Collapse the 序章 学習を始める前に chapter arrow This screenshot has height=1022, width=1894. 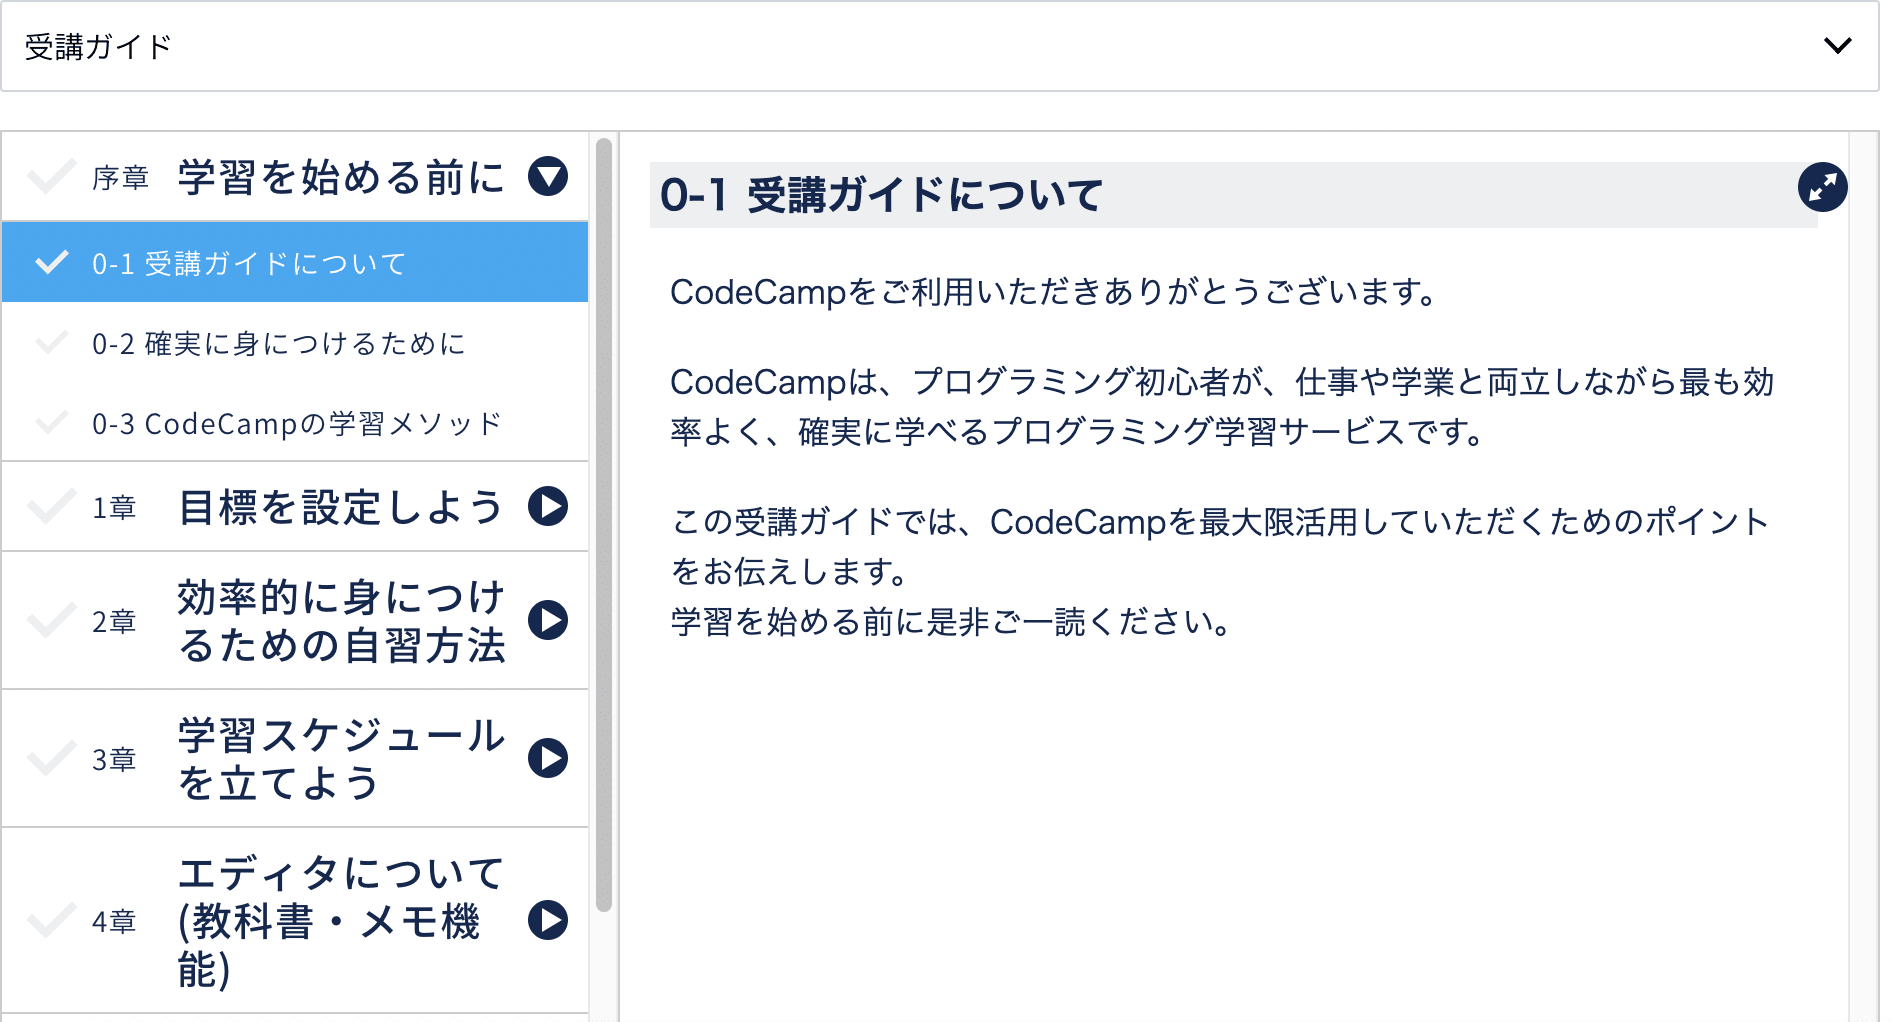548,177
